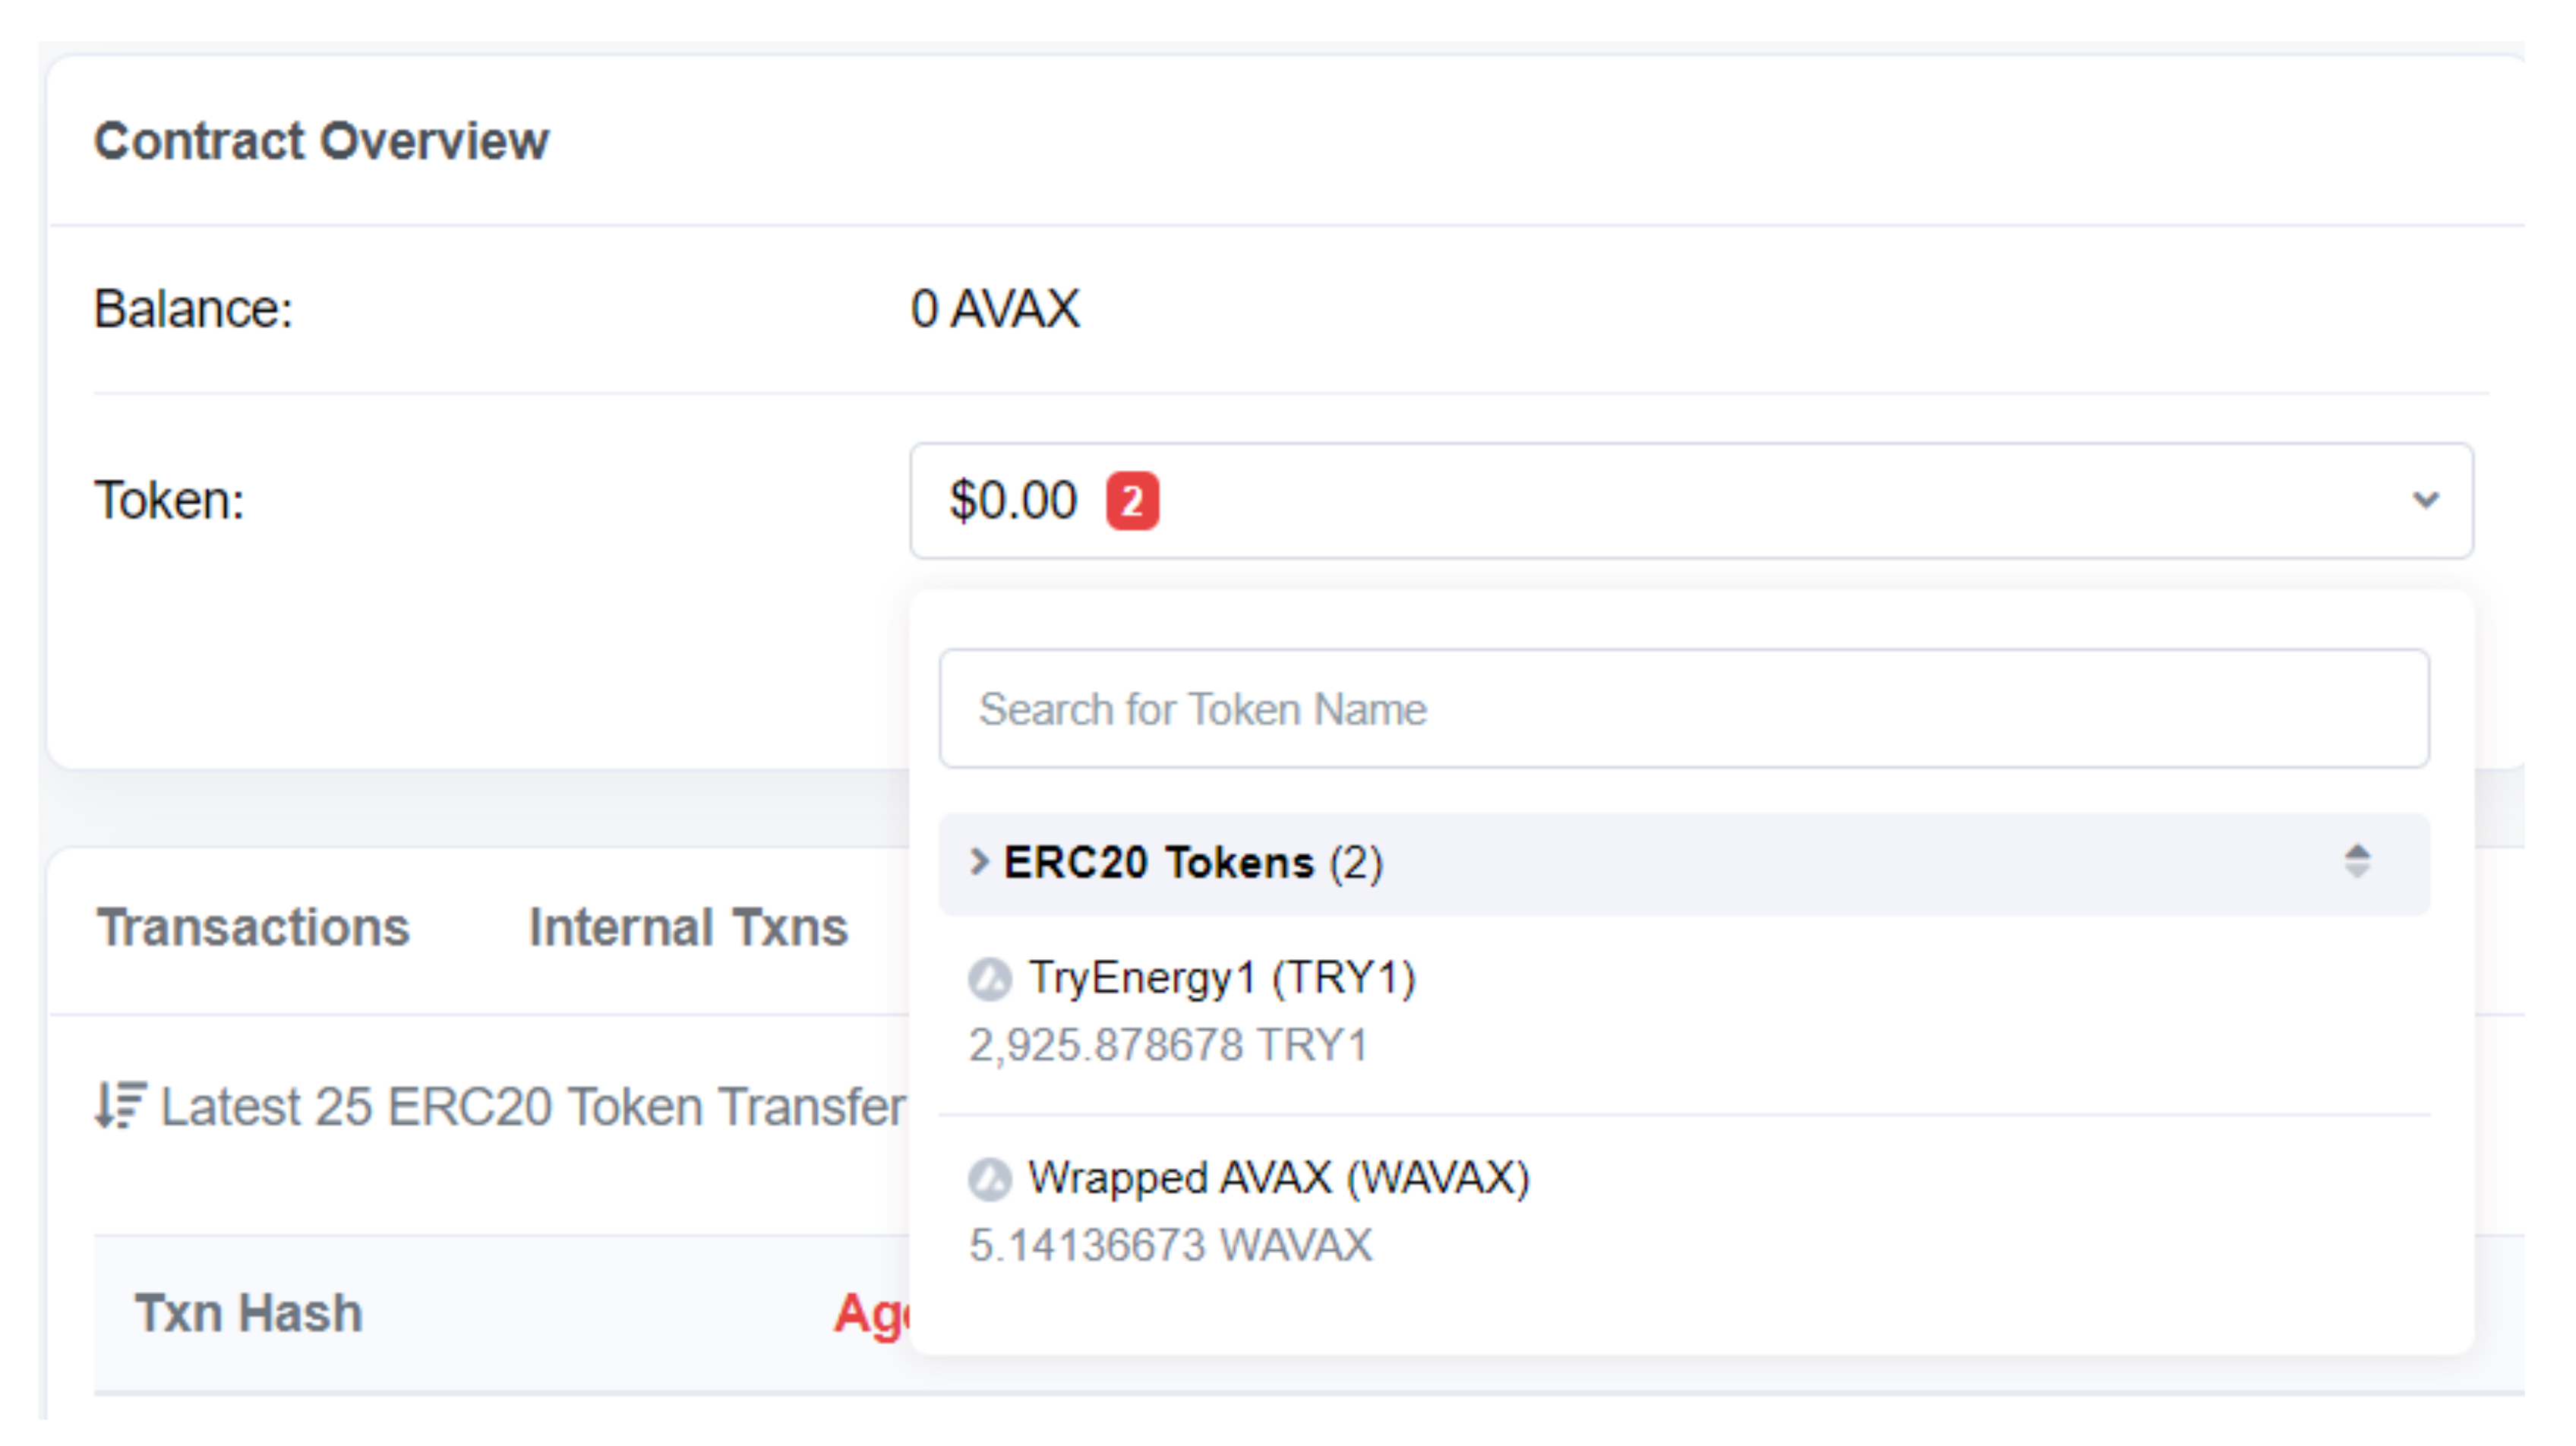Open the Internal Txns tab

688,927
